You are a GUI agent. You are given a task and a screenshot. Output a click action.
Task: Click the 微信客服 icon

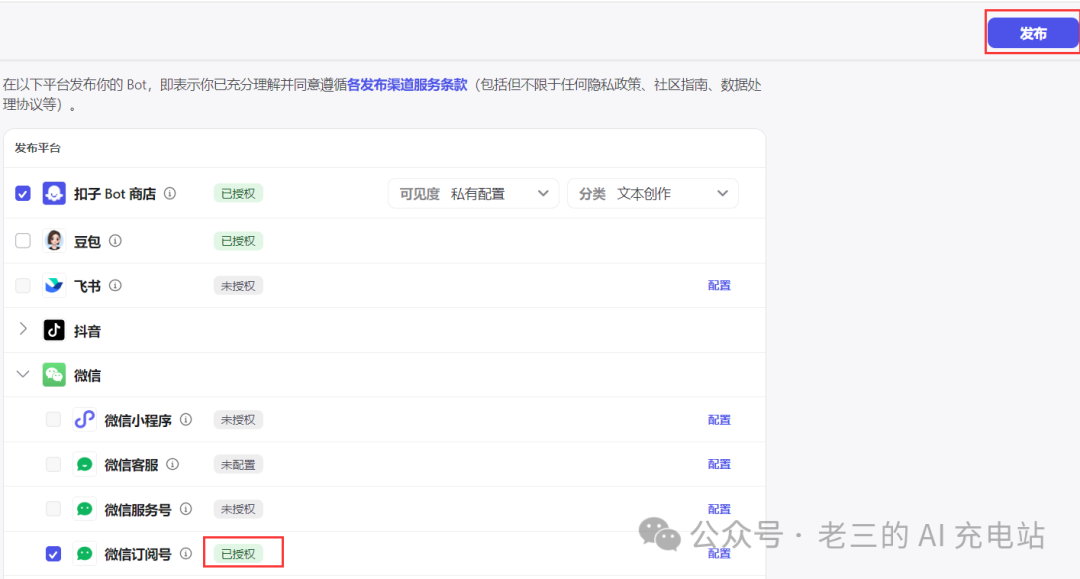(x=84, y=464)
